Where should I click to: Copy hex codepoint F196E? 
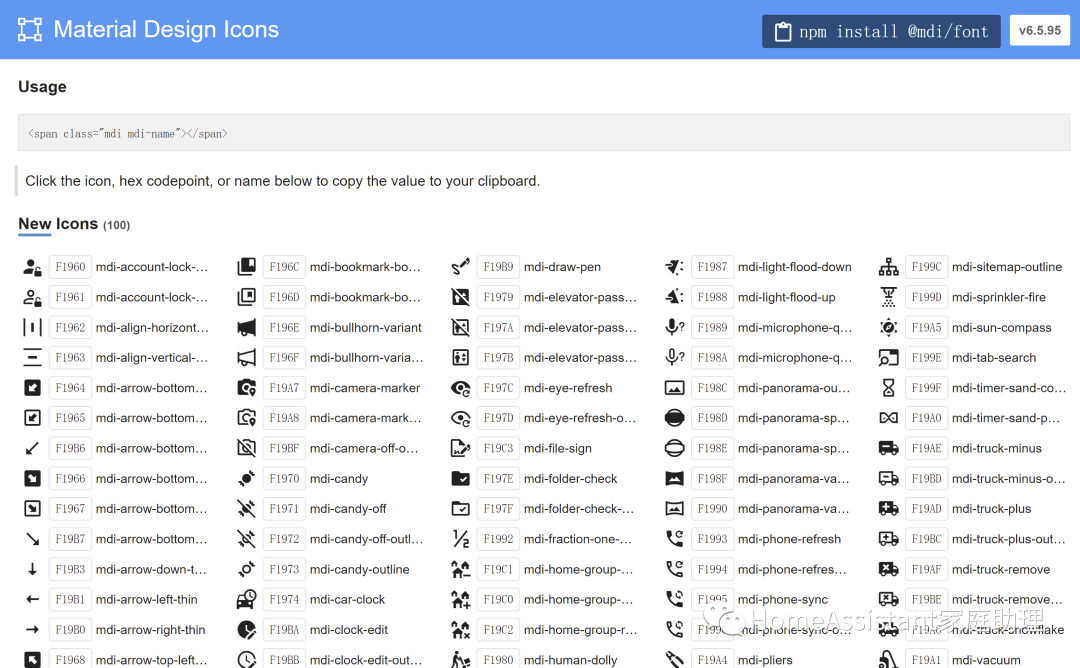[284, 327]
